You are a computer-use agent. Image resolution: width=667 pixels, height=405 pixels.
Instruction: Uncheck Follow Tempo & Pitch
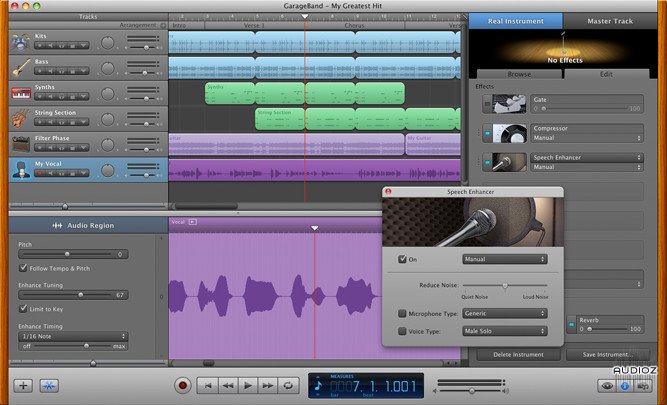tap(23, 268)
